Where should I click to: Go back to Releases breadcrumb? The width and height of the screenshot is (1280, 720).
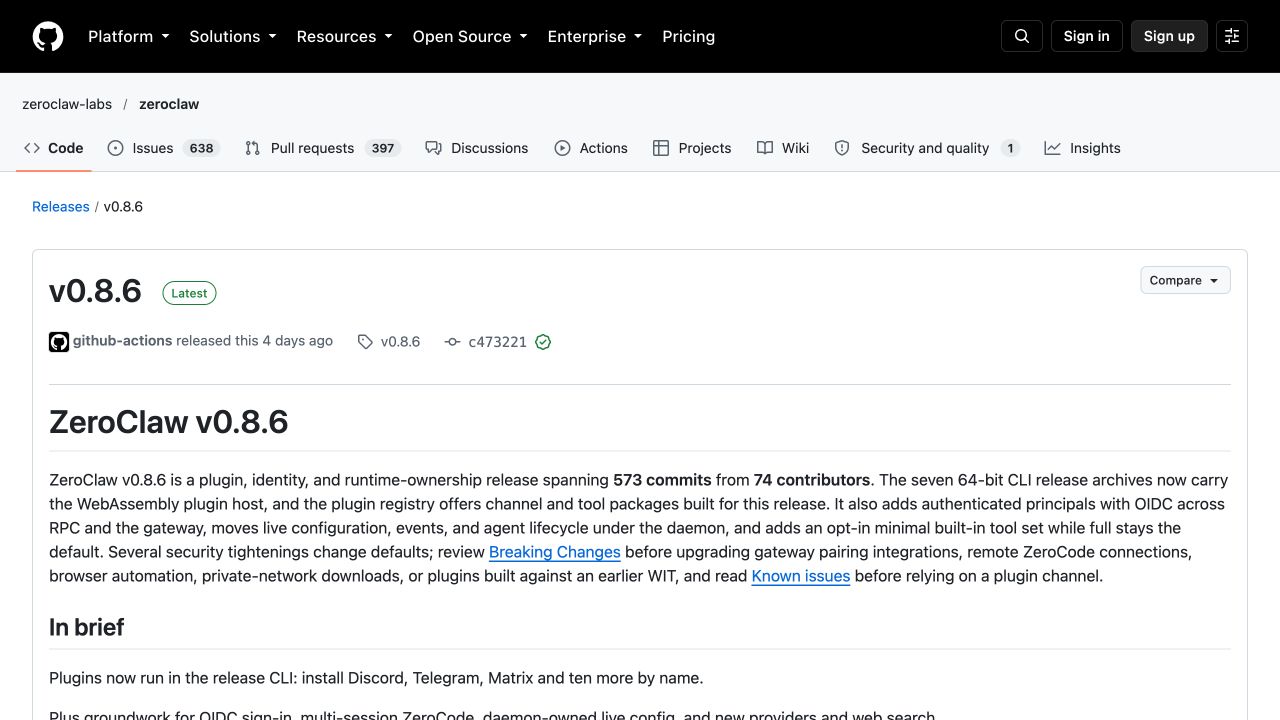tap(61, 206)
